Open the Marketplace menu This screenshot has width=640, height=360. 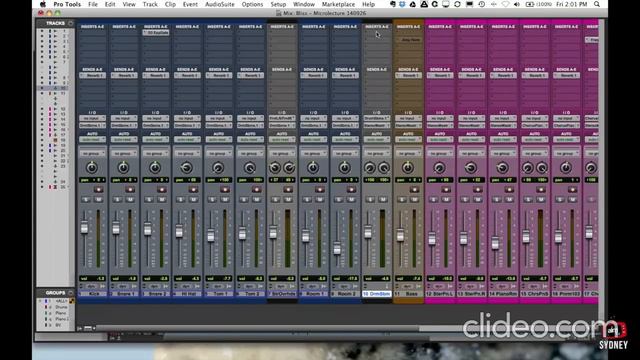(338, 4)
